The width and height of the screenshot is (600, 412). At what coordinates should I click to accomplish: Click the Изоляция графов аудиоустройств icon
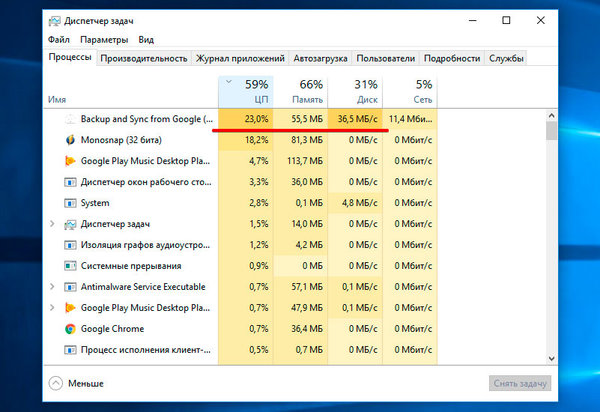[70, 245]
